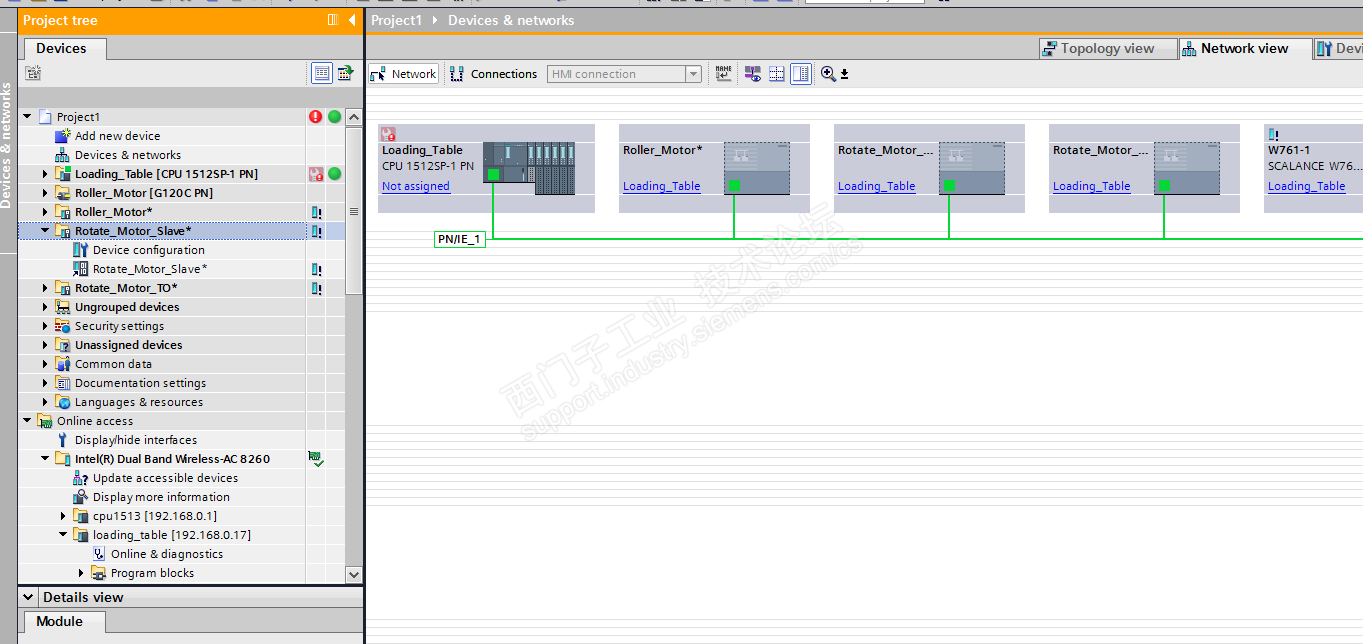Screen dimensions: 1363x644
Task: Click green online status icon on Loading_Table row
Action: point(335,174)
